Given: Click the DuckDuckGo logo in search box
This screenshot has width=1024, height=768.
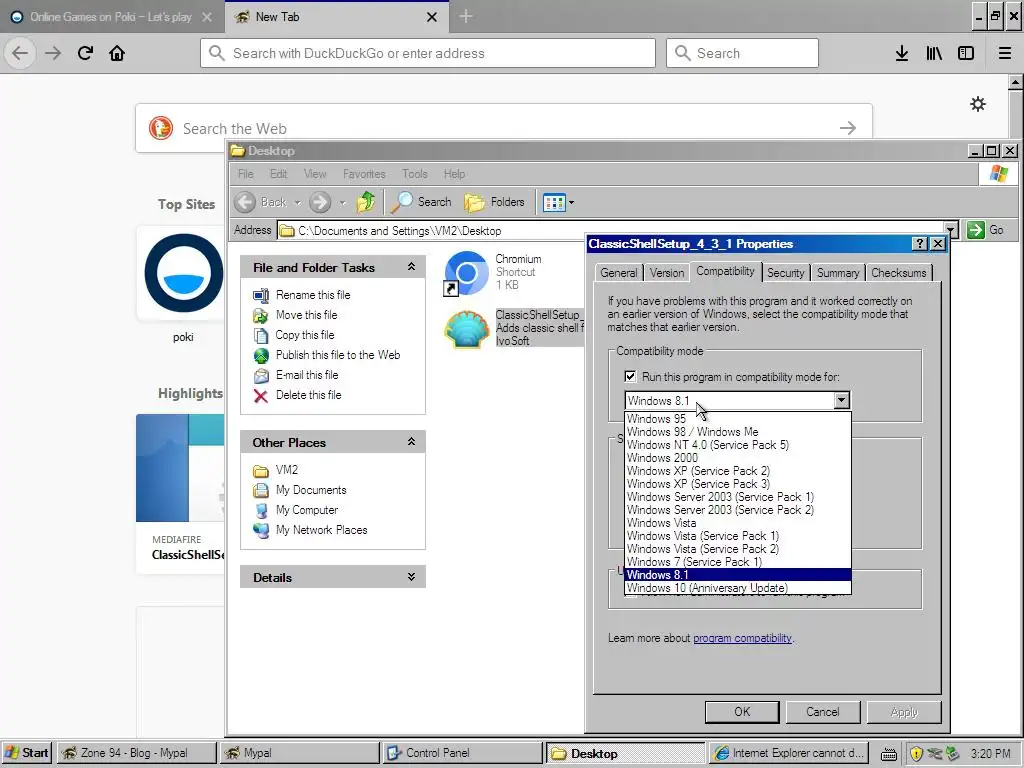Looking at the screenshot, I should tap(161, 128).
